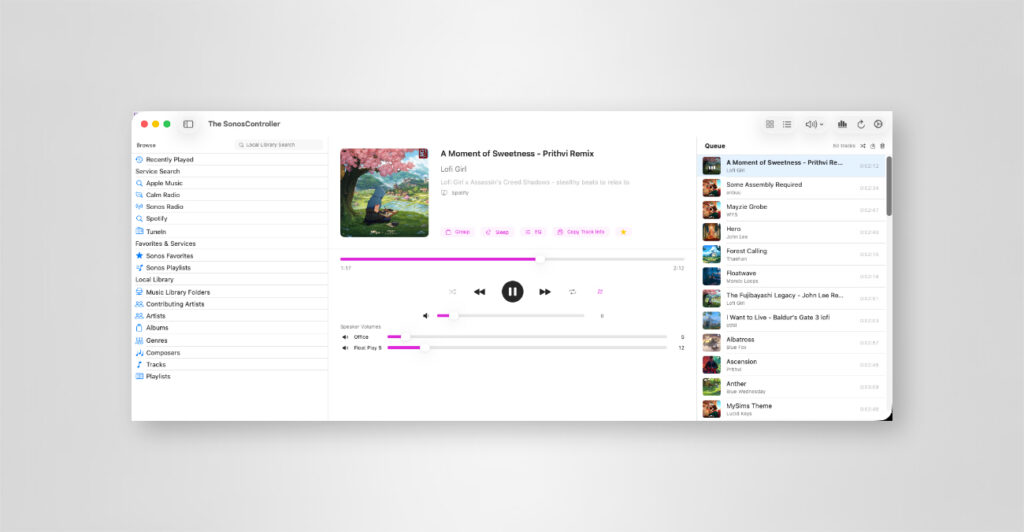Open Spotify service search
This screenshot has height=532, width=1024.
(x=156, y=218)
